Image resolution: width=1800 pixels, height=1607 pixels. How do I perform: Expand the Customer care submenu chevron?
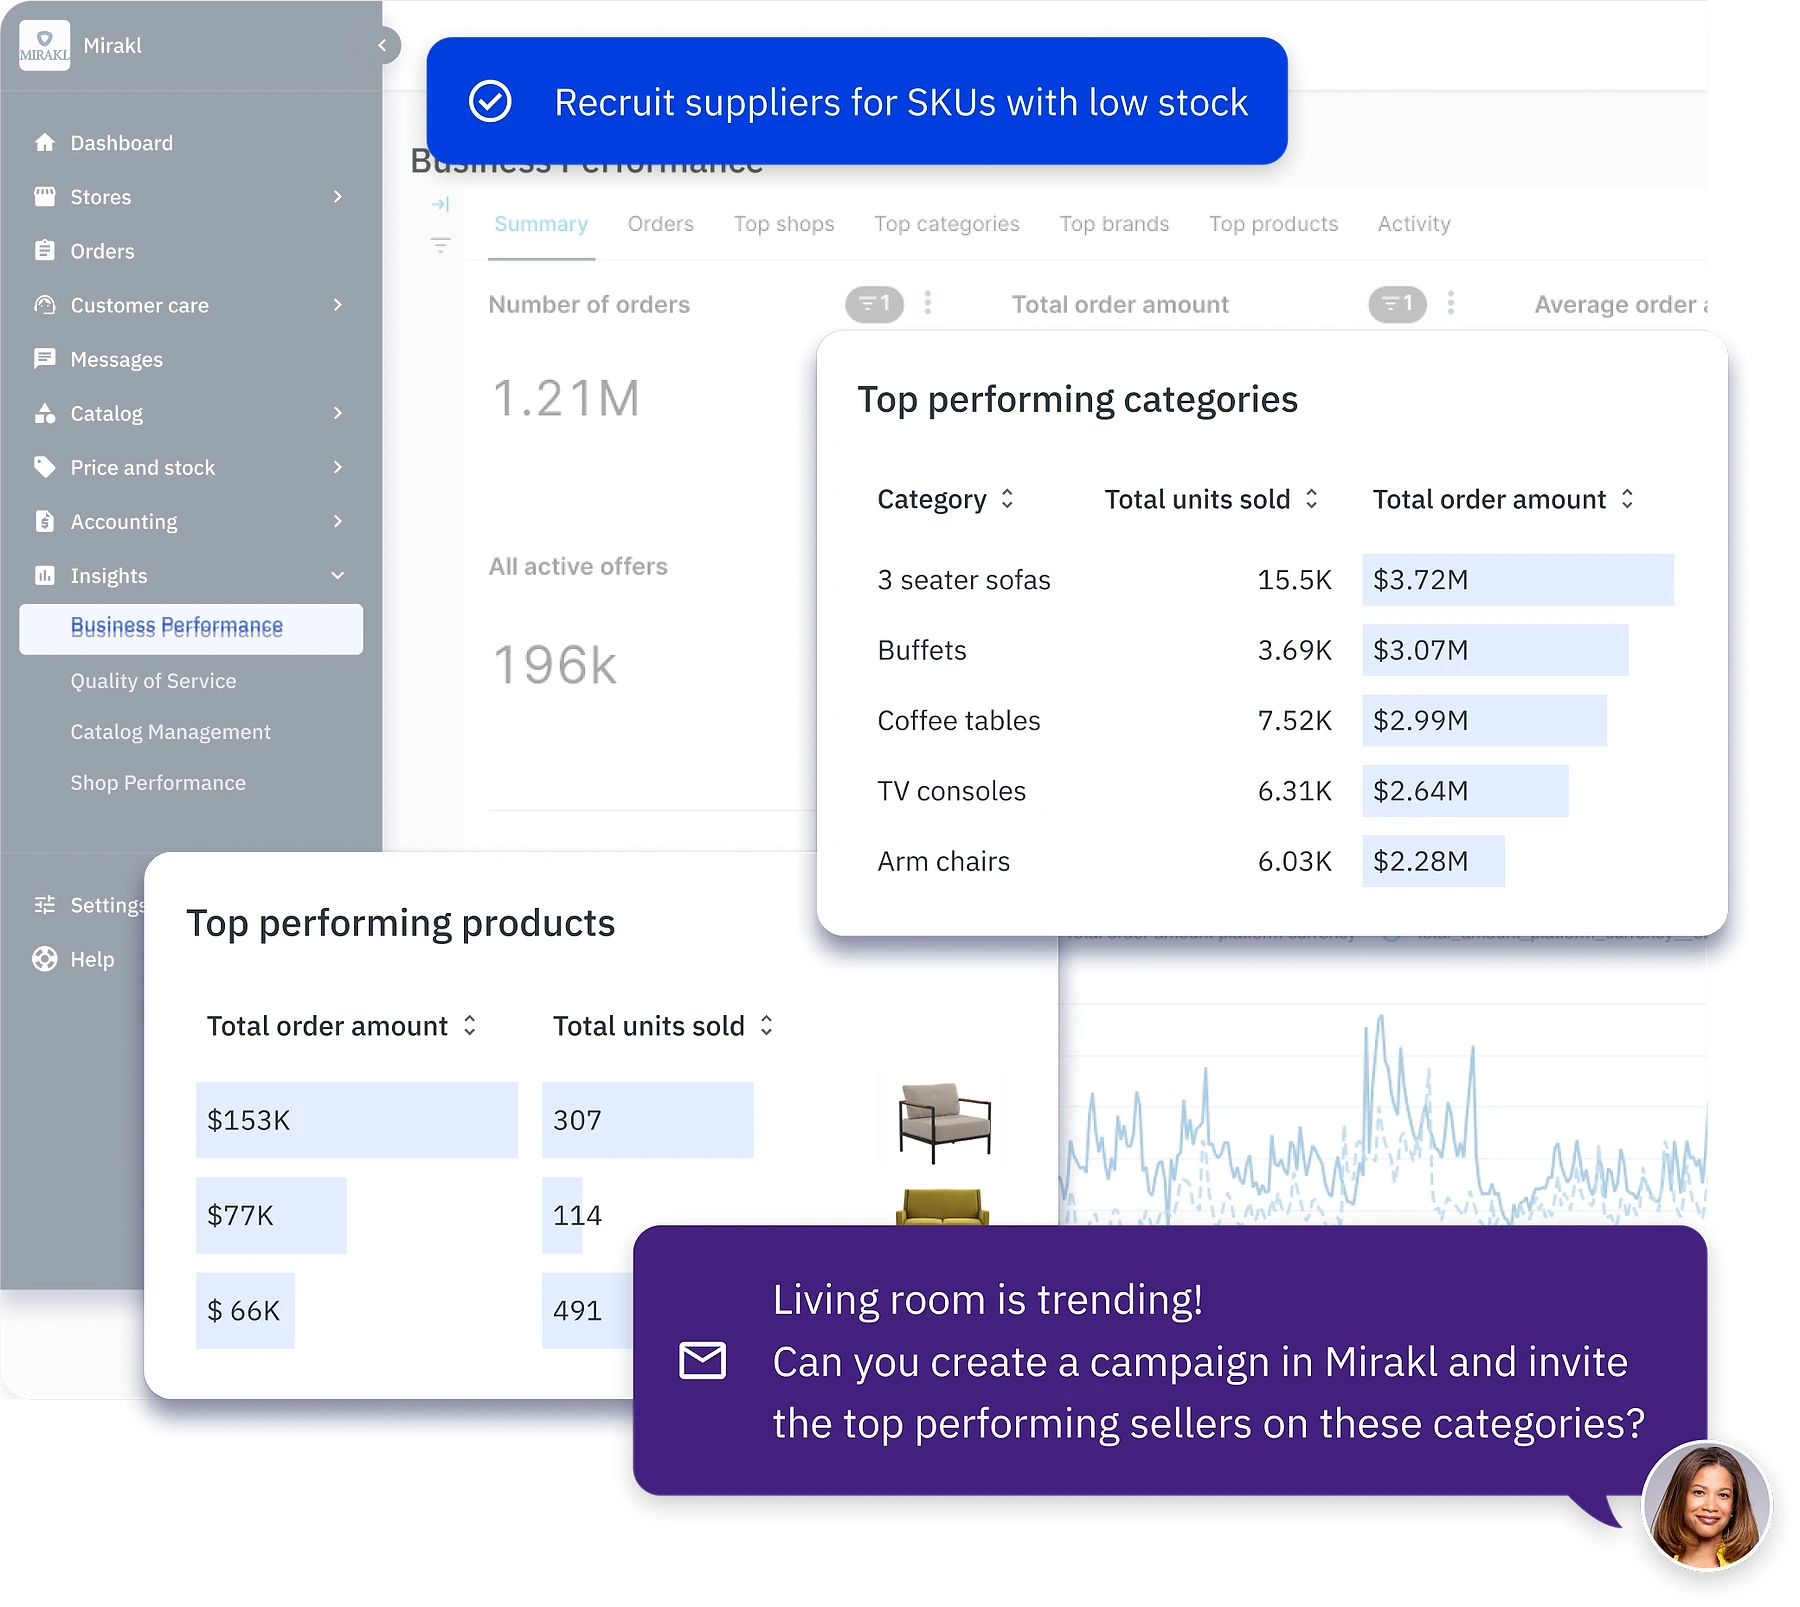338,305
